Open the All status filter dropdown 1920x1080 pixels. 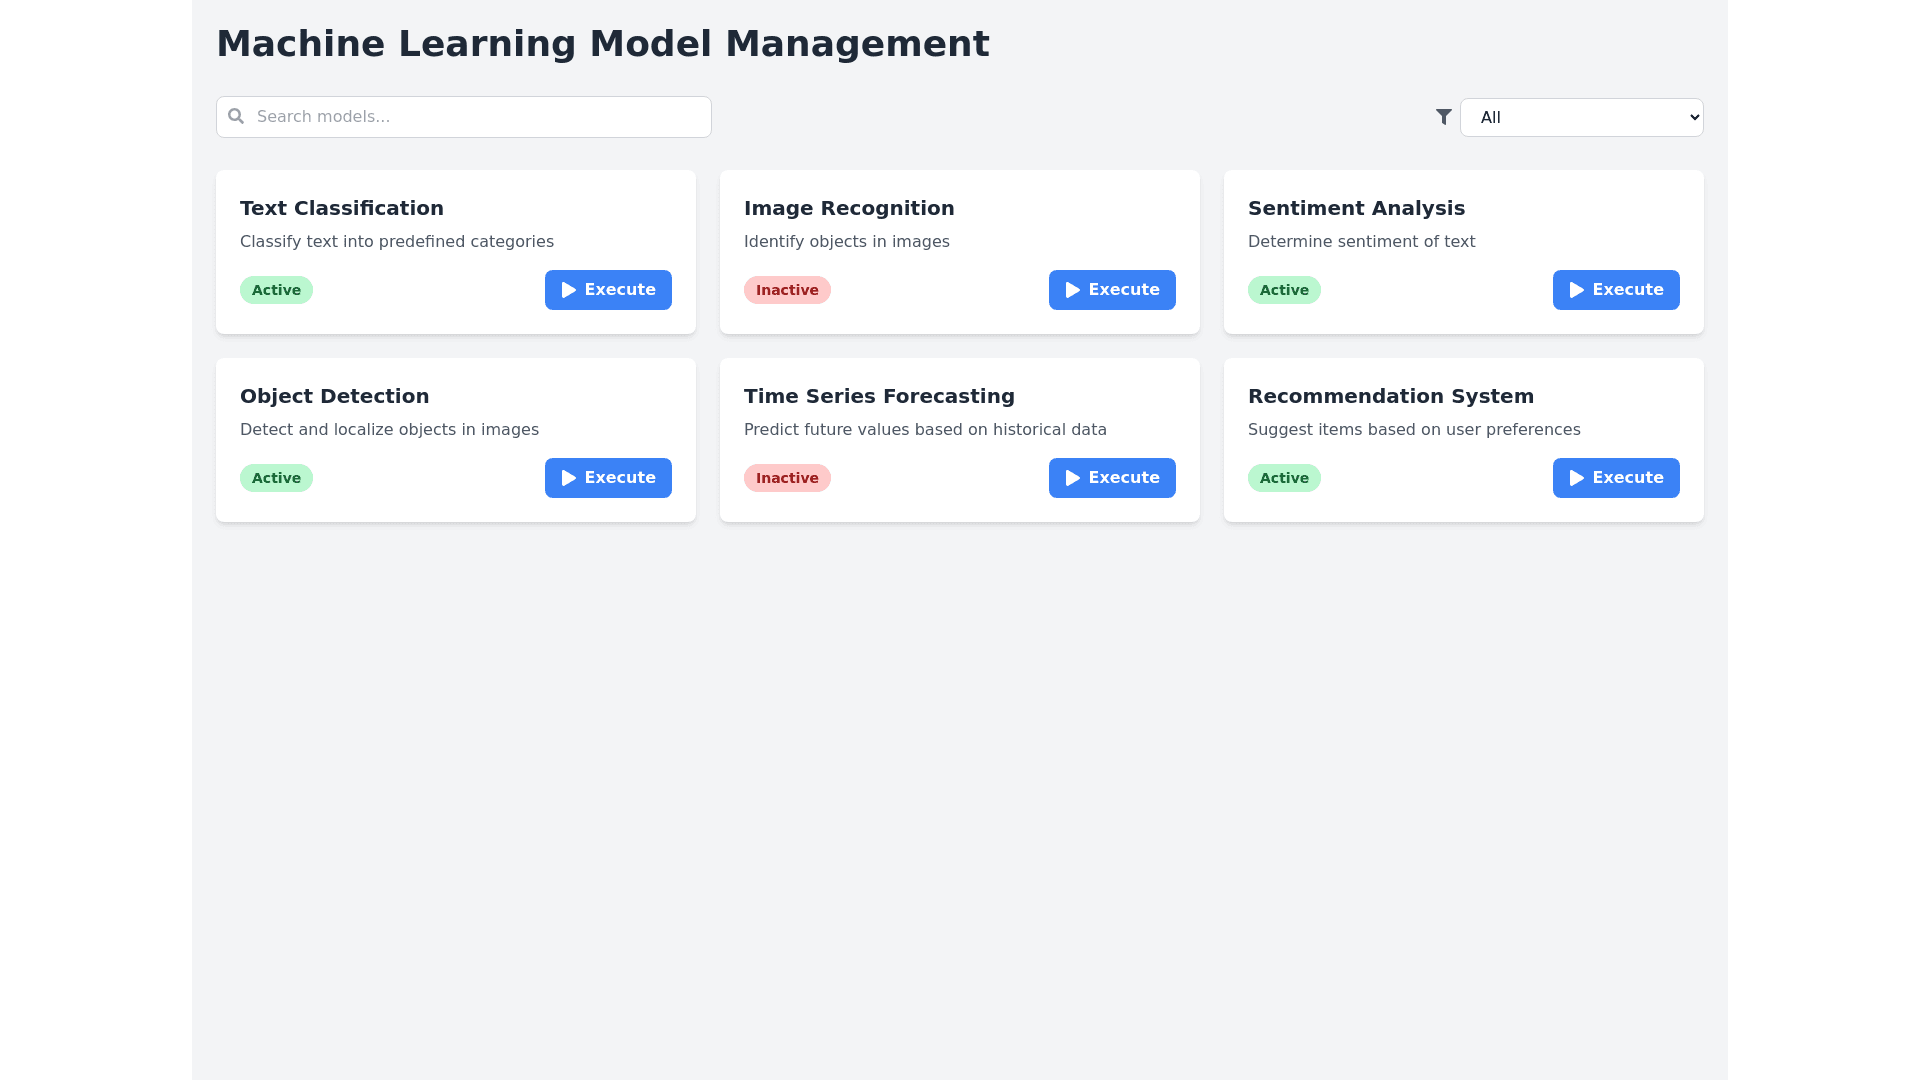(x=1581, y=117)
